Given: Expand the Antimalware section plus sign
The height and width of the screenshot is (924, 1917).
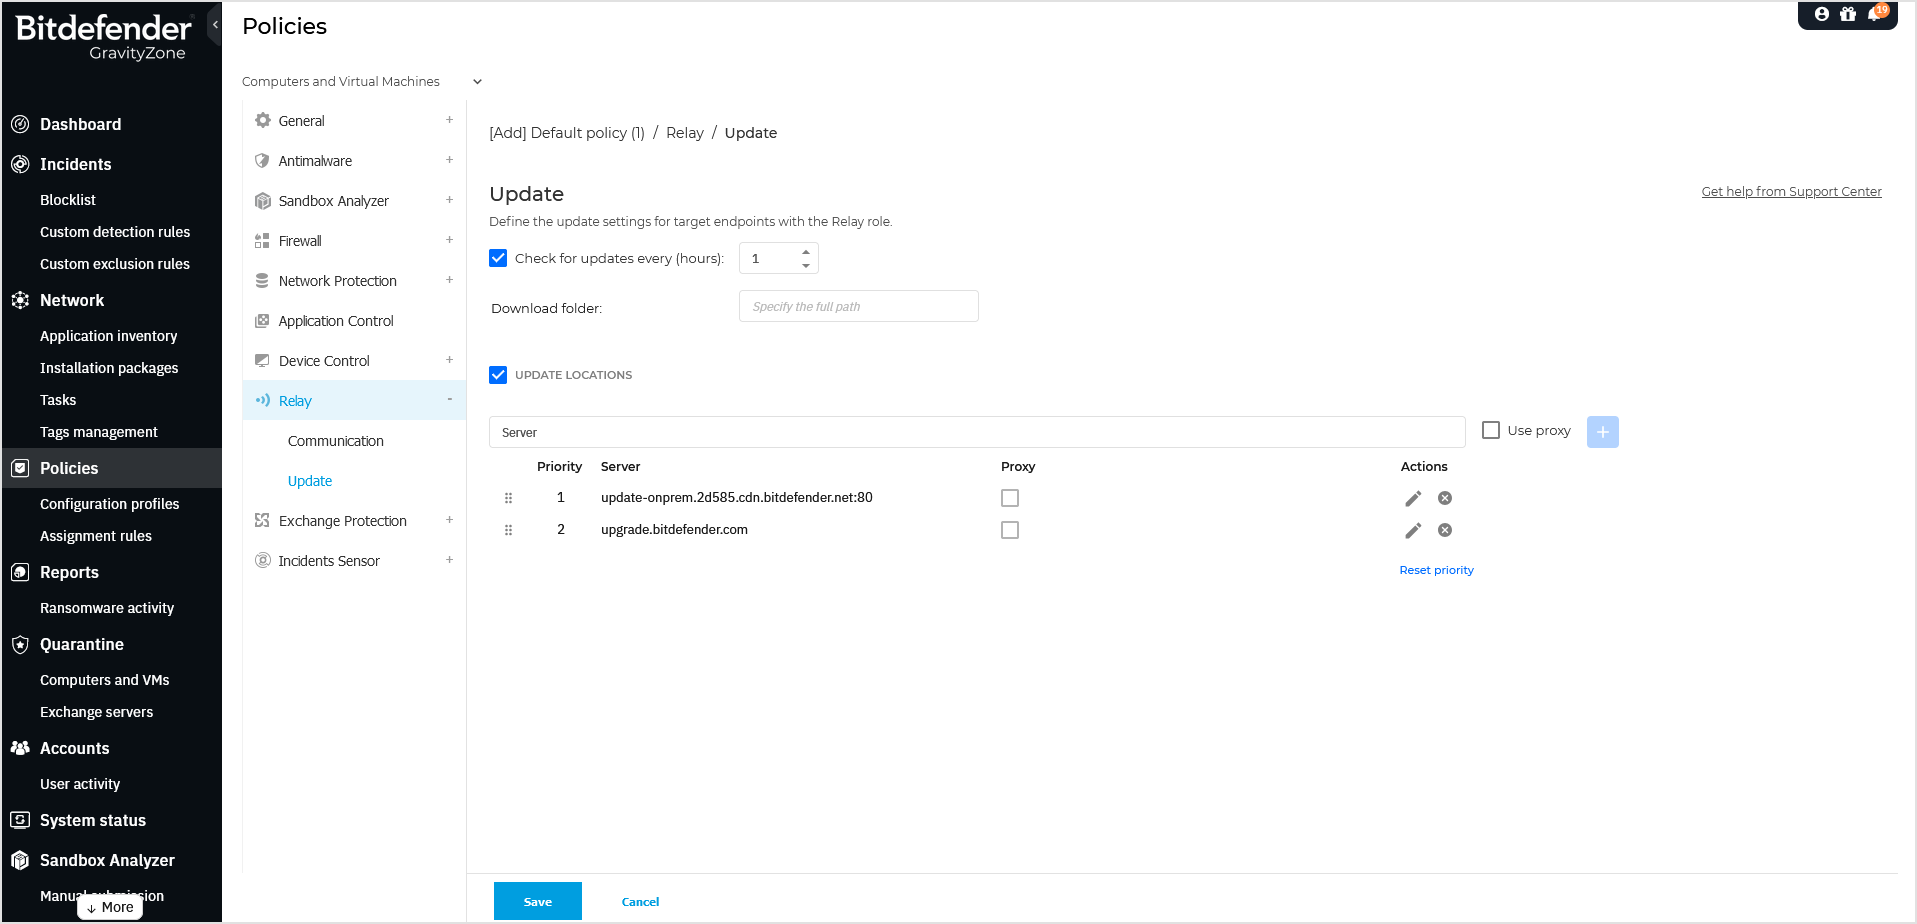Looking at the screenshot, I should tap(449, 160).
